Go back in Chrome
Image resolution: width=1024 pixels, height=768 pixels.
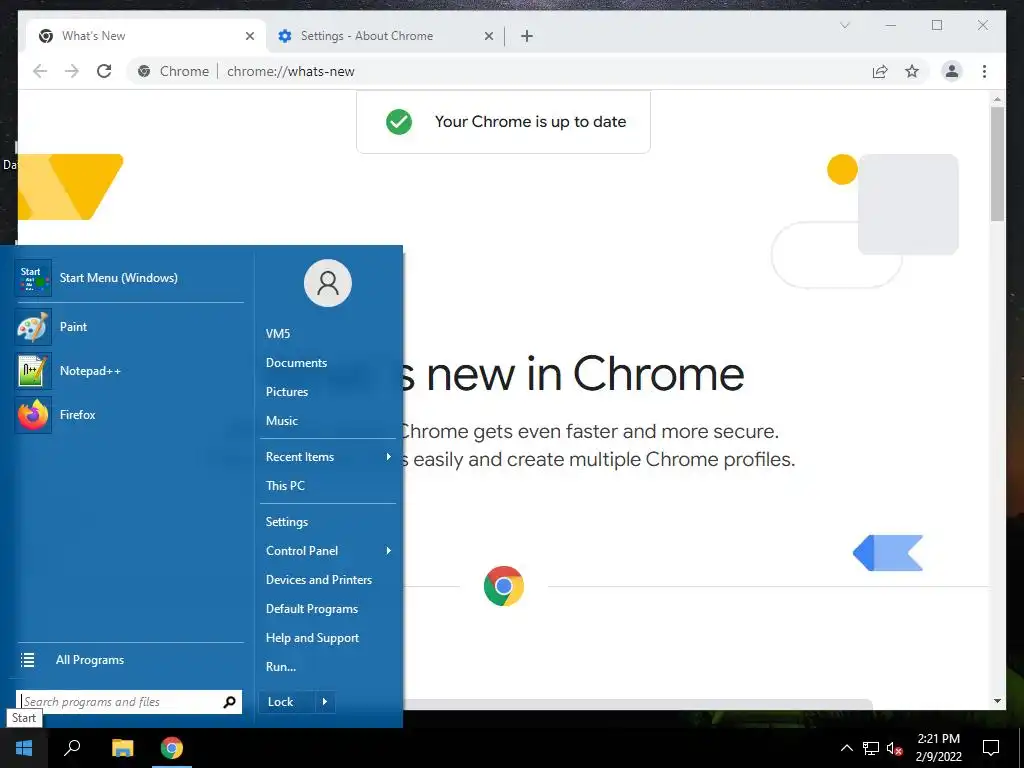click(40, 71)
